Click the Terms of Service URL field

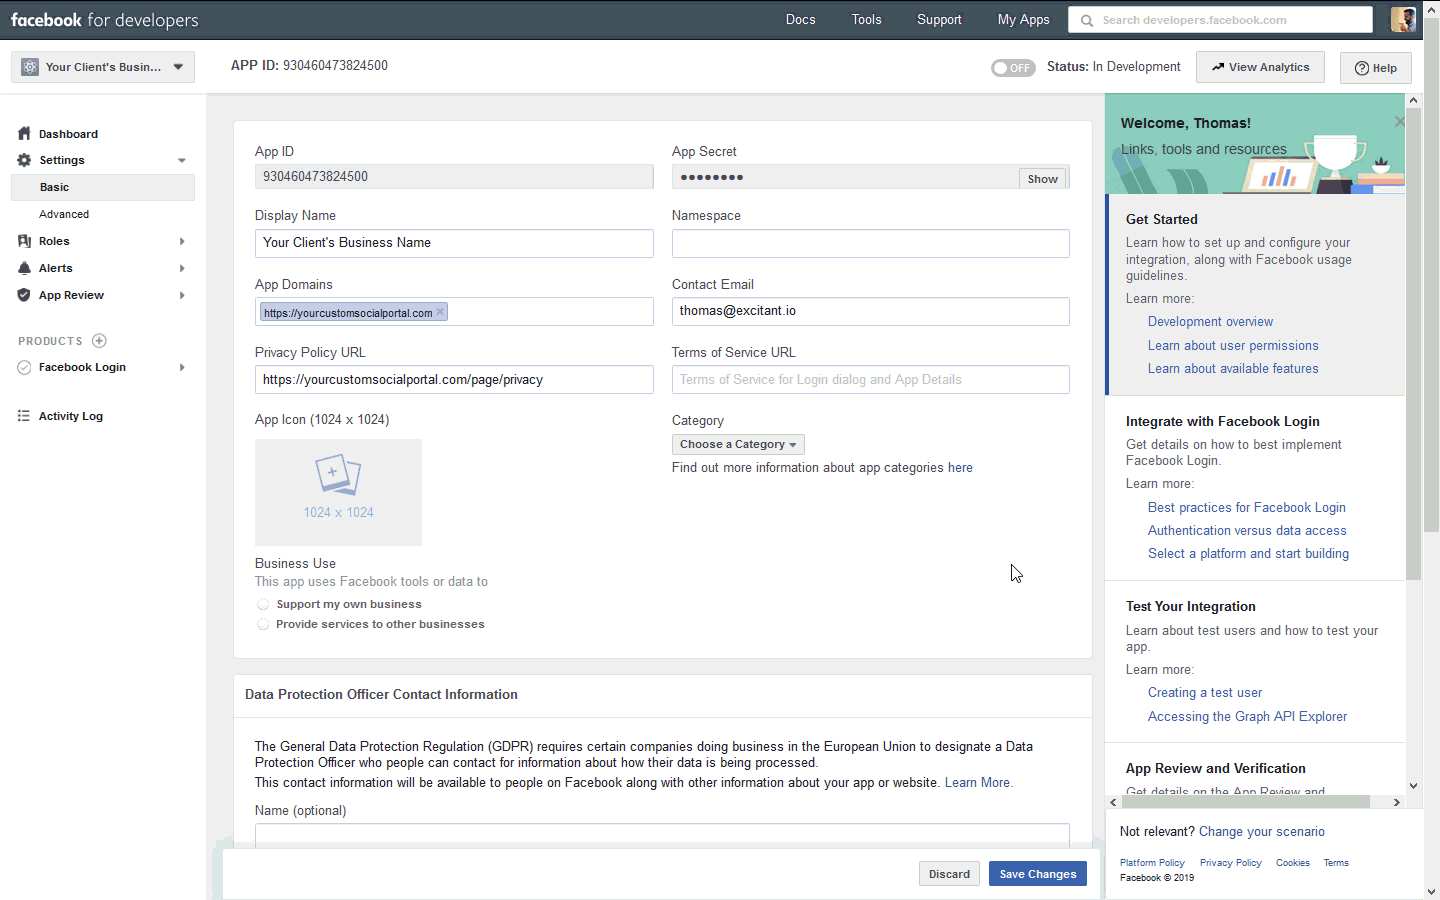tap(870, 380)
